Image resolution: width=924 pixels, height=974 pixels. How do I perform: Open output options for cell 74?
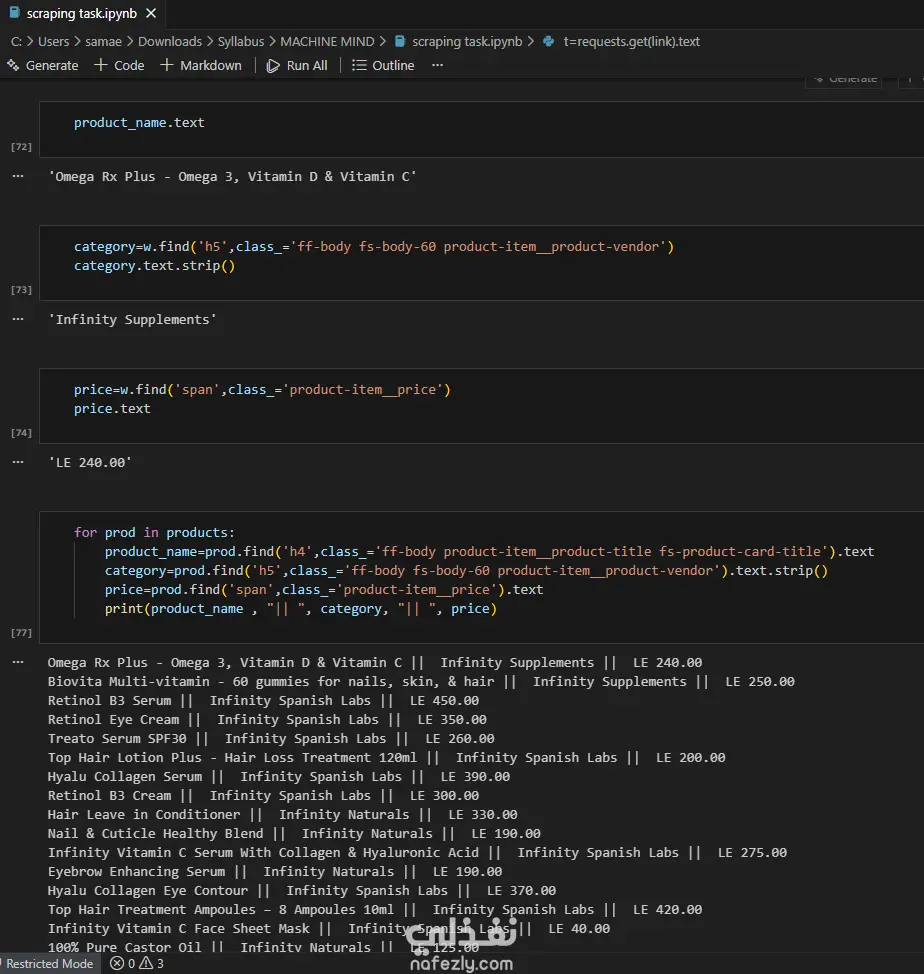click(x=18, y=462)
